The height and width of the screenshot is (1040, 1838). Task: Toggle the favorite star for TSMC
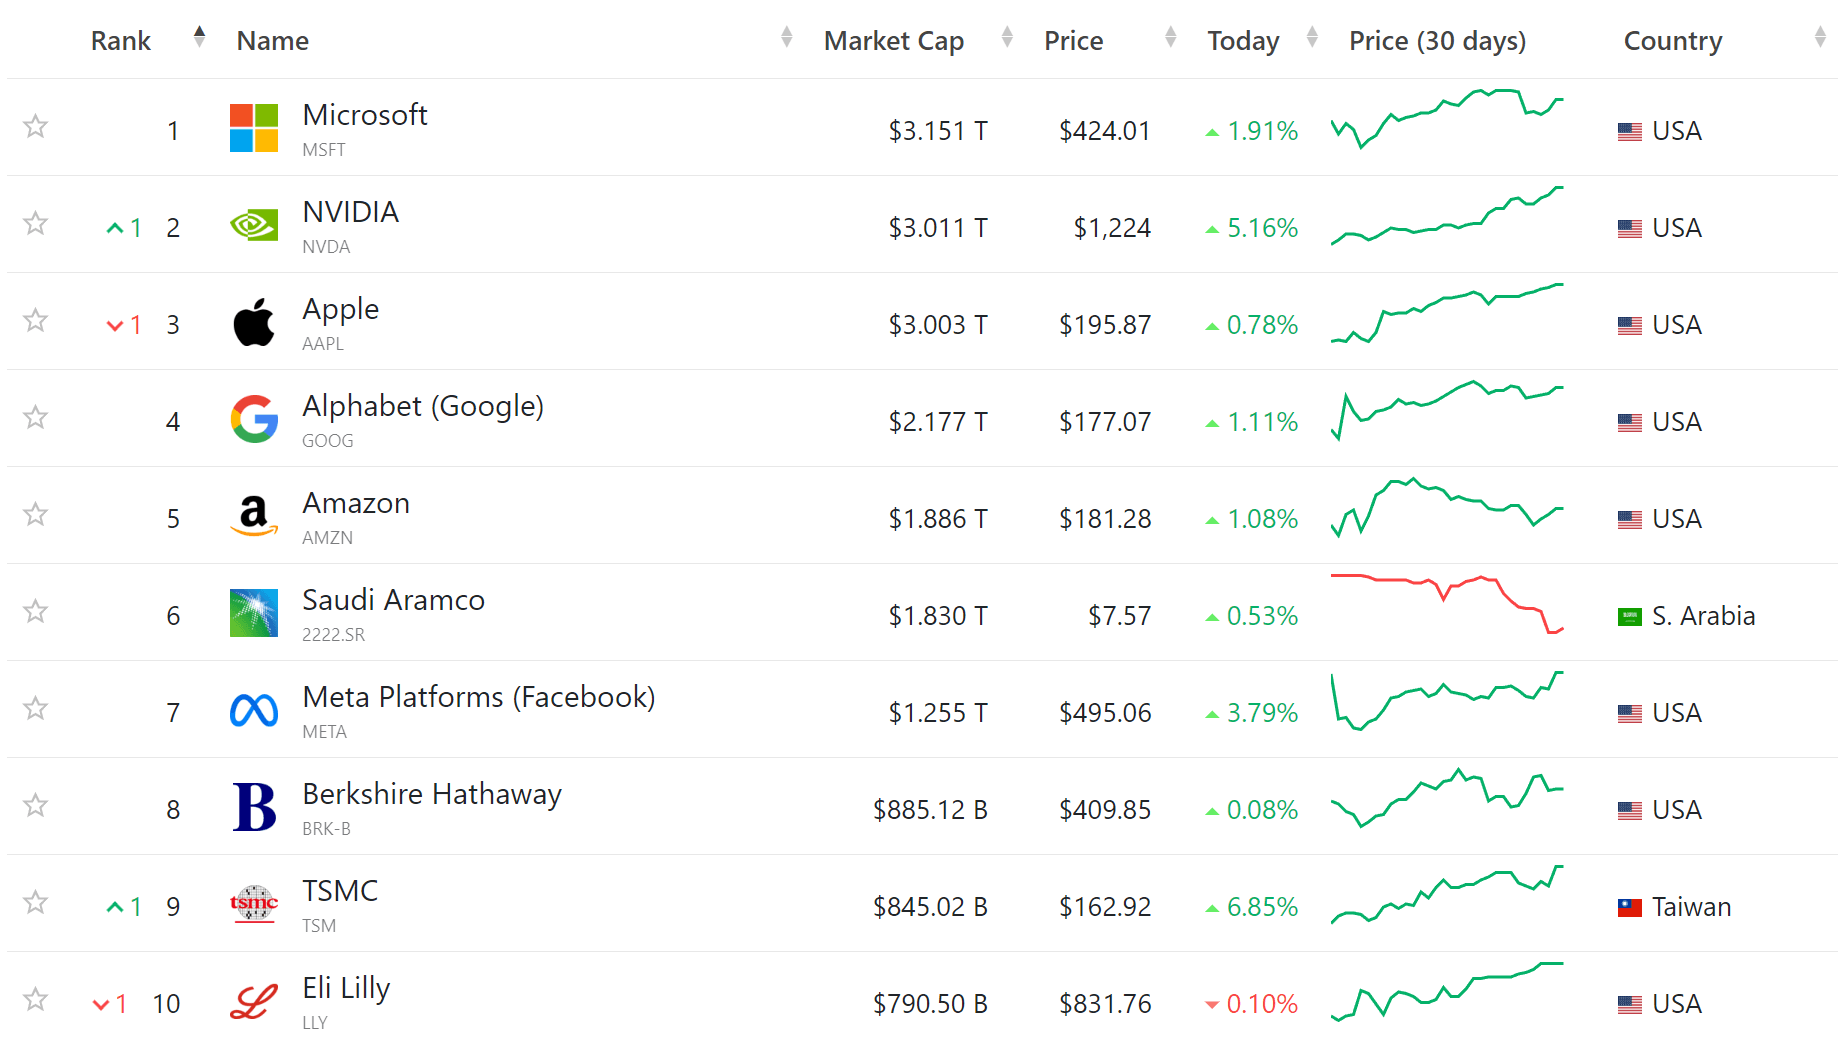tap(36, 902)
